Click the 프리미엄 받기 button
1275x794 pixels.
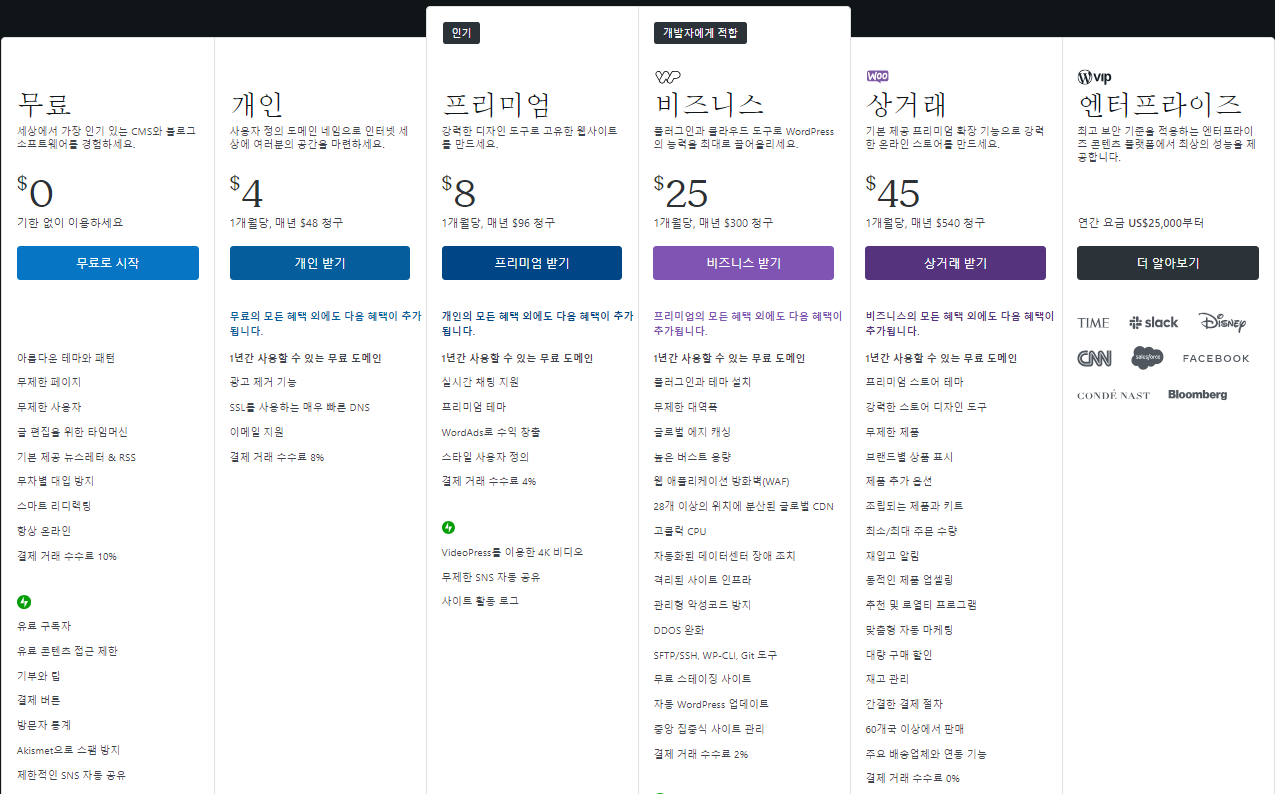pos(531,262)
